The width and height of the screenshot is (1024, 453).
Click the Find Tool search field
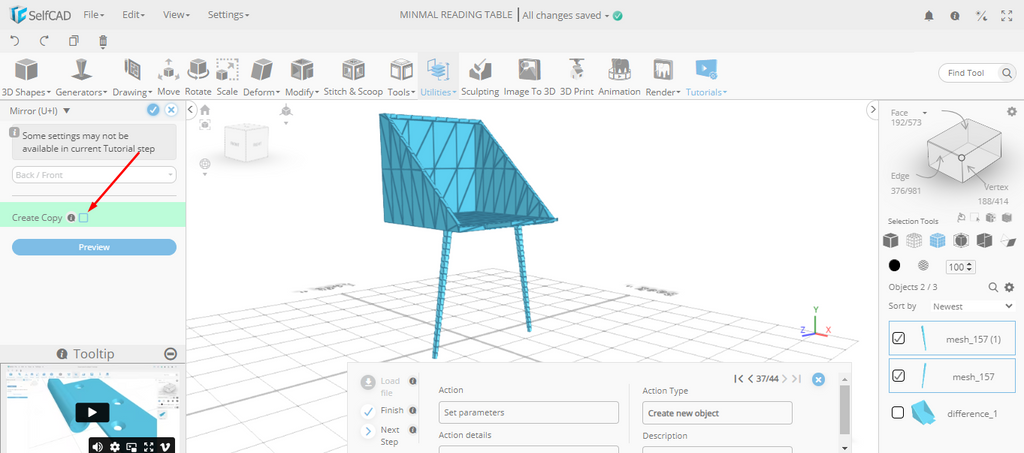tap(974, 73)
